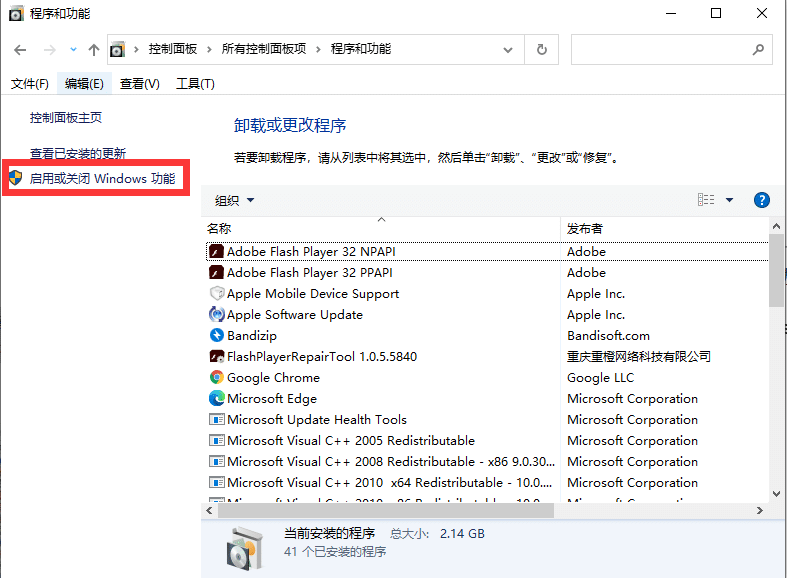Click the Google Chrome icon
Screen dimensions: 787x578
[216, 377]
